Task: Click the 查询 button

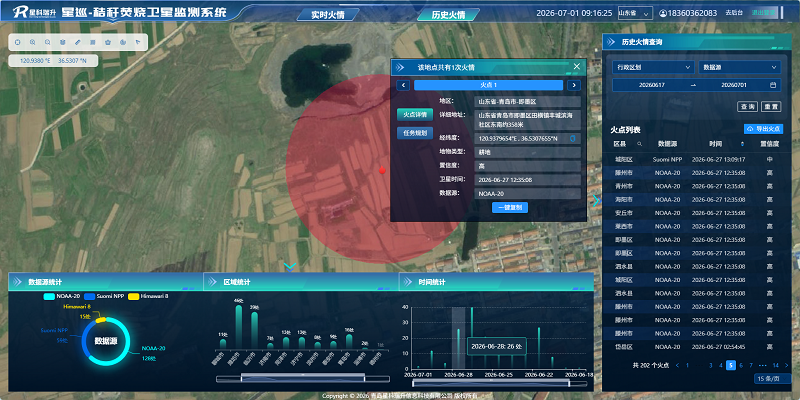Action: (x=747, y=107)
